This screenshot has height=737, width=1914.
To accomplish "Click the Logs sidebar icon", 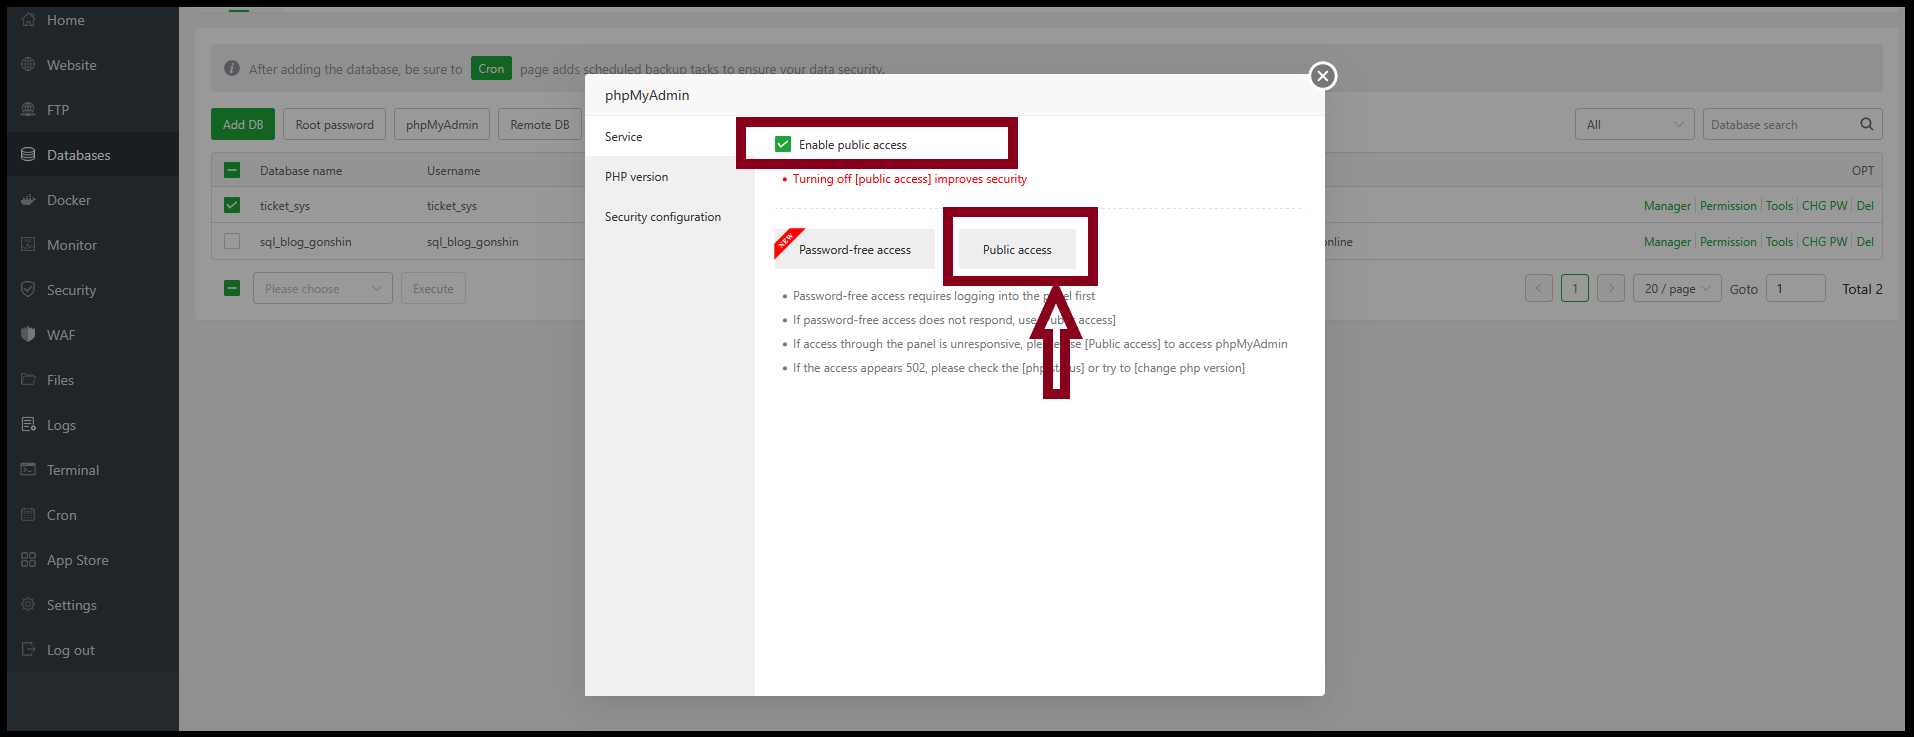I will click(x=28, y=425).
